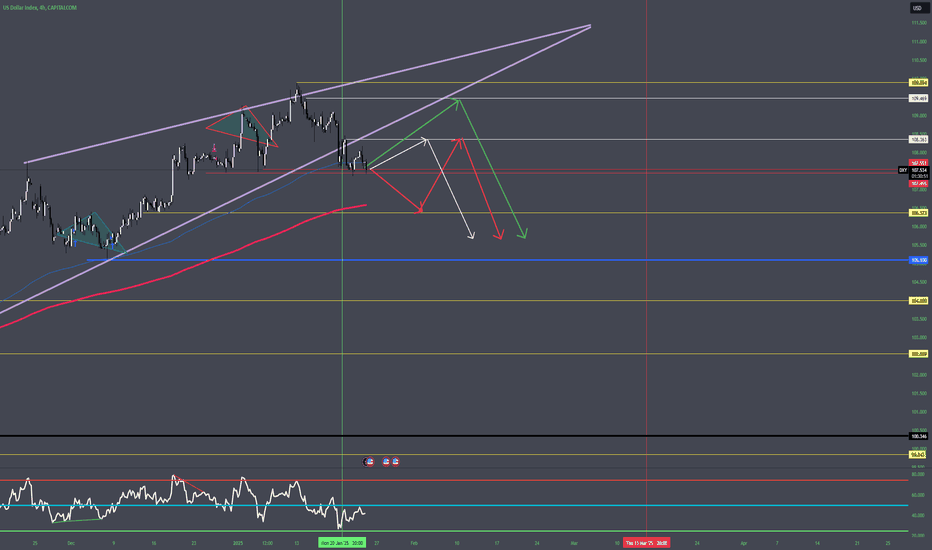Open the last US economic event flag icon
Viewport: 932px width, 550px height.
(x=395, y=461)
